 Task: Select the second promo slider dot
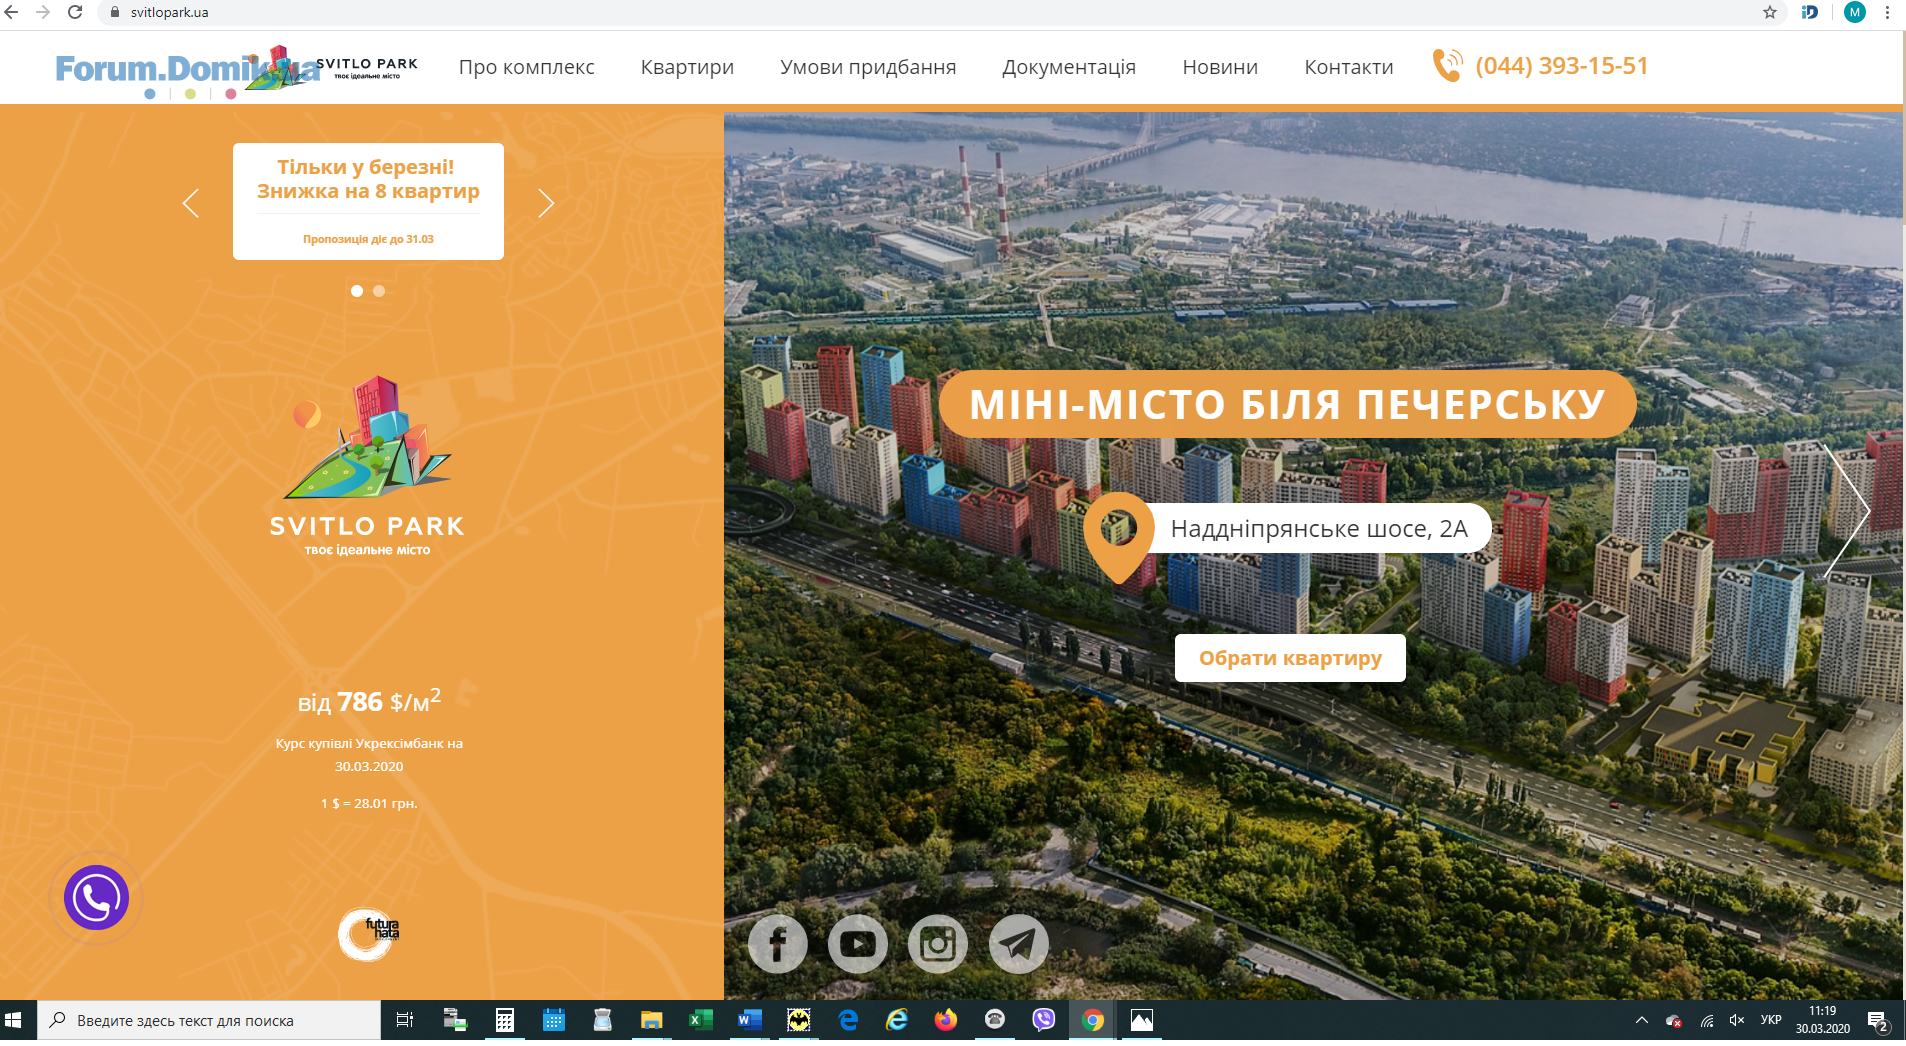pos(379,291)
